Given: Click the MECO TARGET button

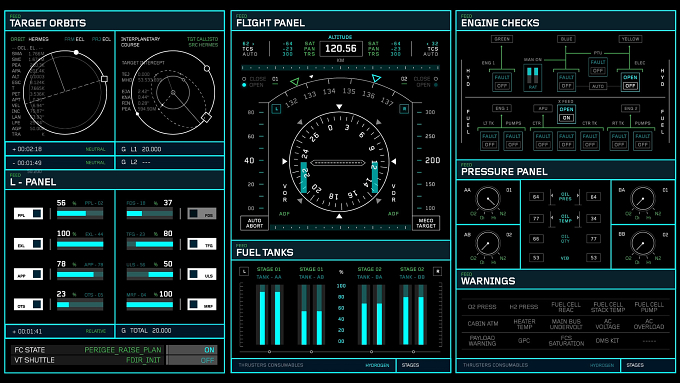Looking at the screenshot, I should [426, 223].
